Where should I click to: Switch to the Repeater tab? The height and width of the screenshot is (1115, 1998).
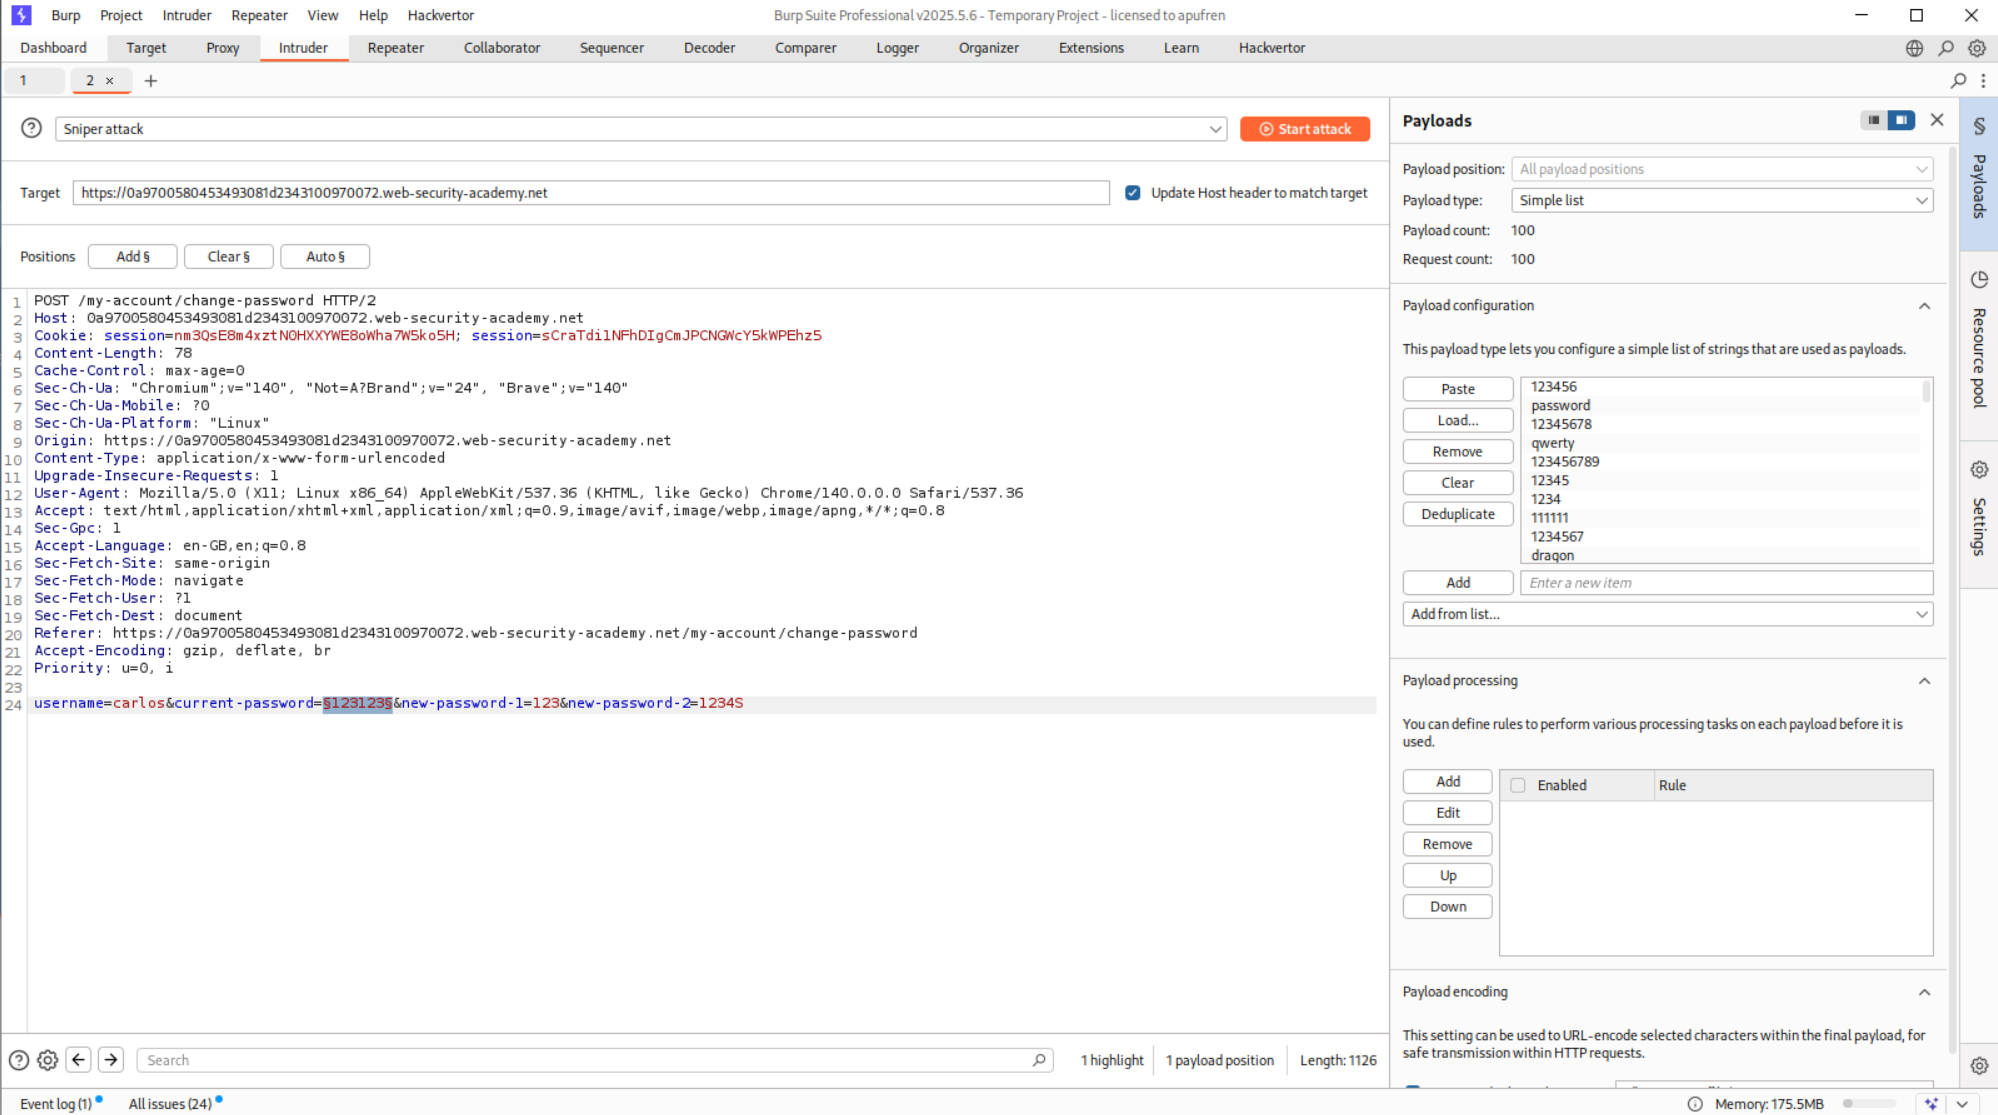(x=395, y=48)
